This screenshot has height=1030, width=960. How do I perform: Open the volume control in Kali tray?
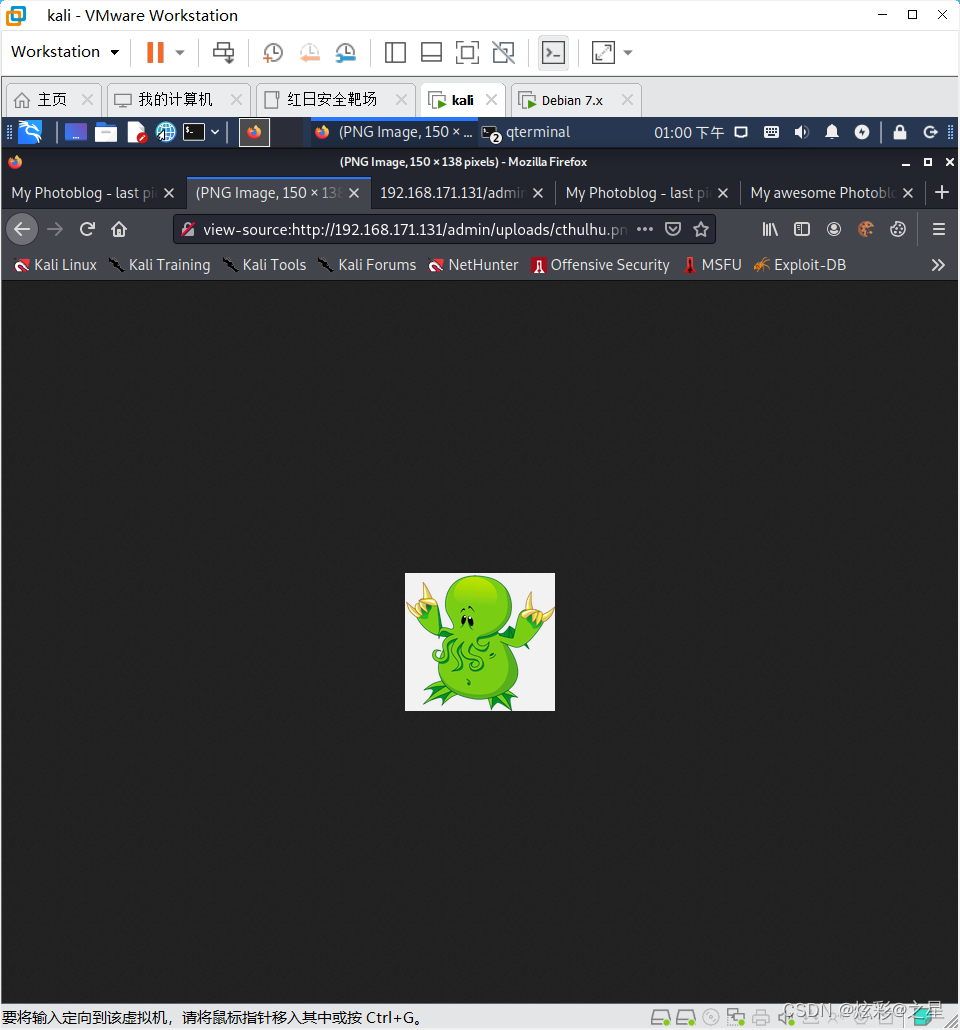801,132
